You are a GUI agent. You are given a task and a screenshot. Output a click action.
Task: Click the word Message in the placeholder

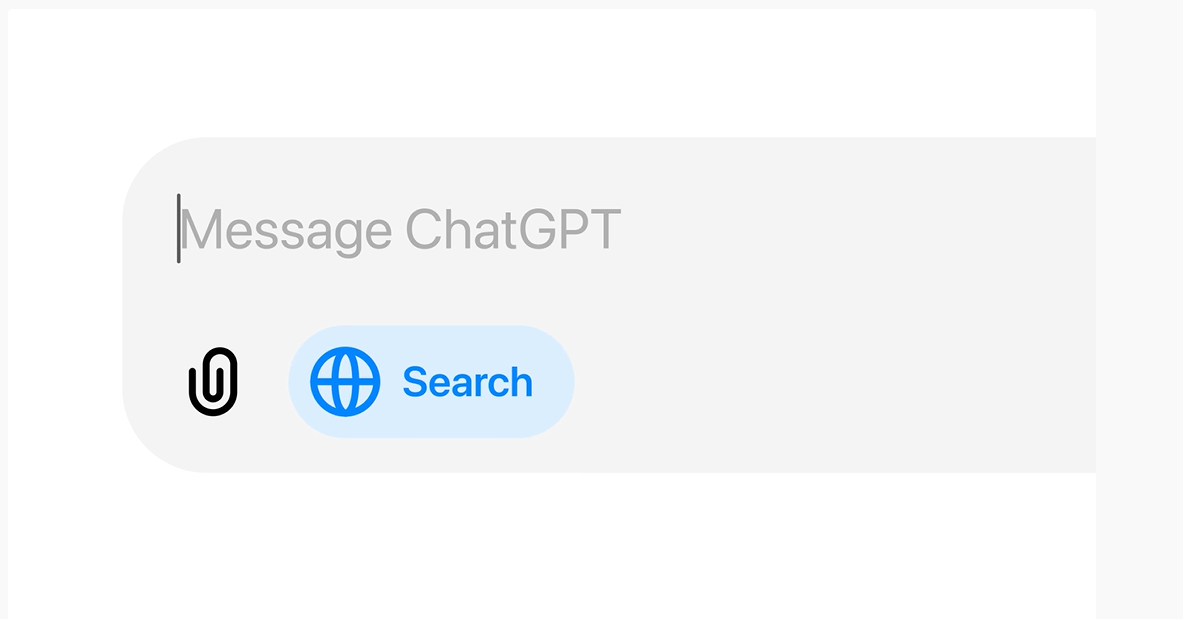click(x=286, y=231)
